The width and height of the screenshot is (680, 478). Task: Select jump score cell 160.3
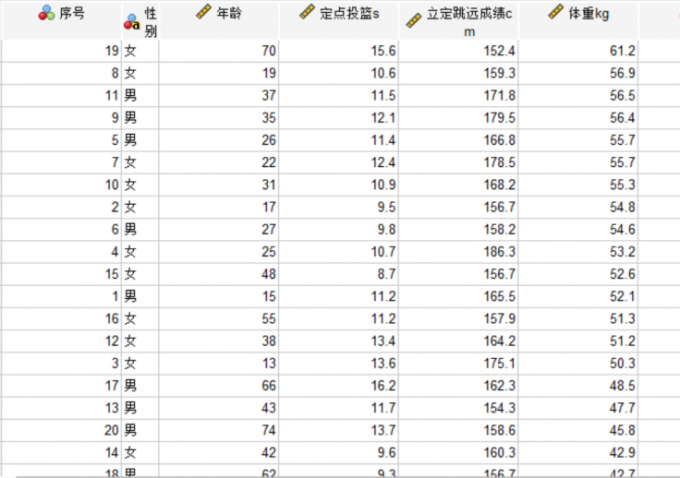(x=458, y=453)
